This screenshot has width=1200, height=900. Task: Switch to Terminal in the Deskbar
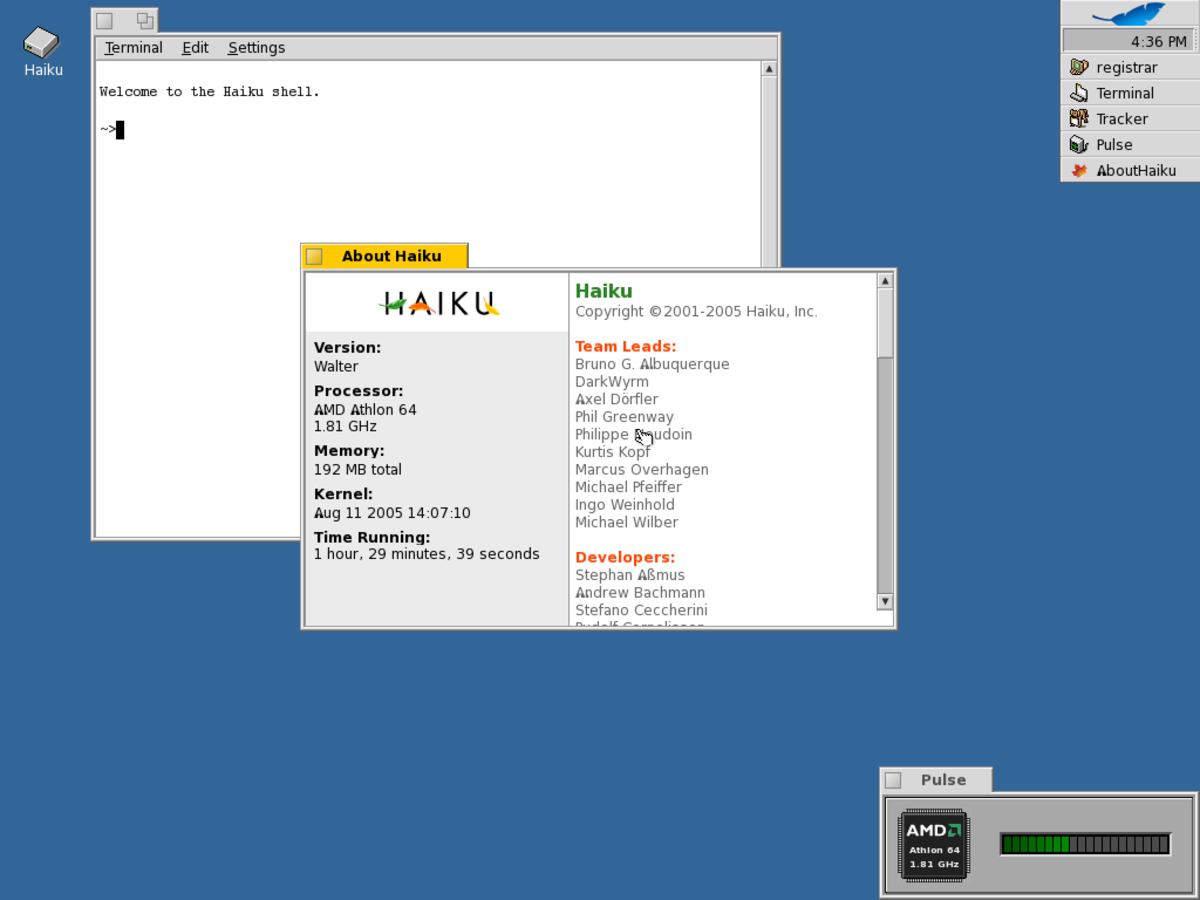click(x=1129, y=93)
